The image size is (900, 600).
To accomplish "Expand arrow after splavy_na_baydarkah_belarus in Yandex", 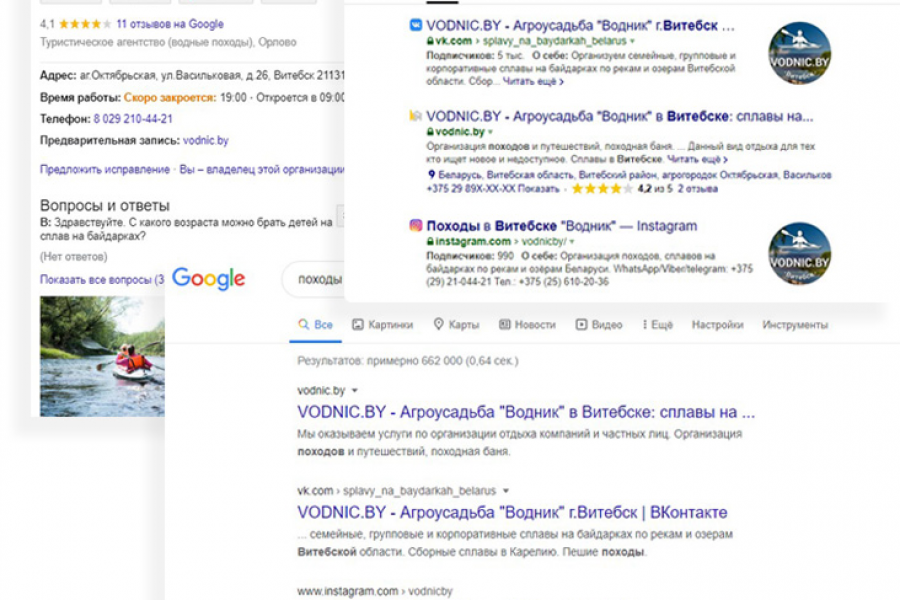I will (633, 41).
